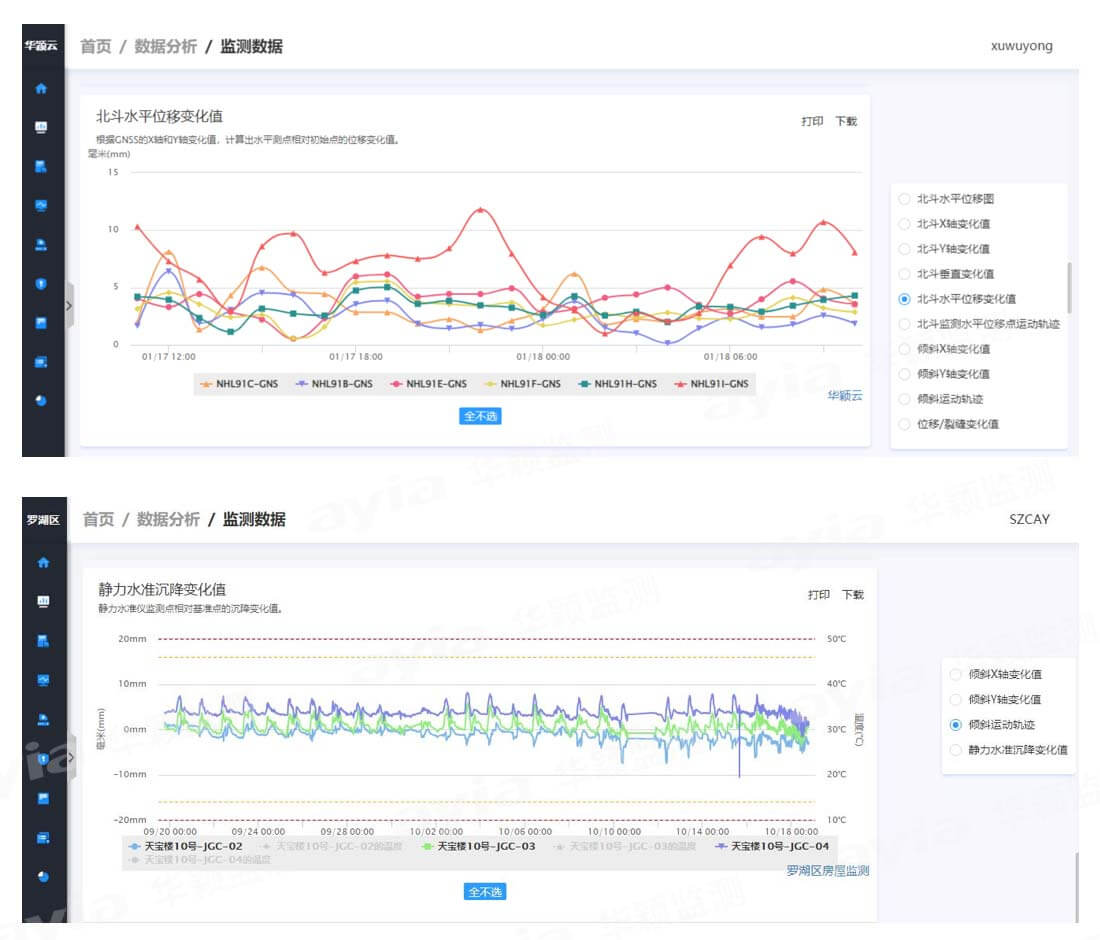The height and width of the screenshot is (940, 1100).
Task: Select the 倾斜X轴变化值 radio option
Action: (904, 348)
